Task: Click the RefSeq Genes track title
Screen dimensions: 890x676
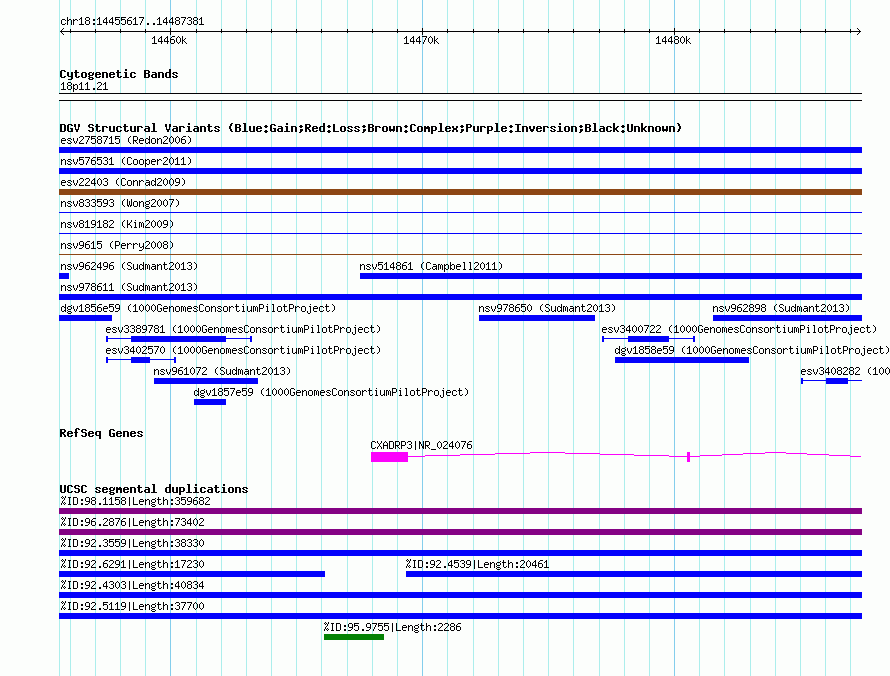Action: tap(101, 433)
